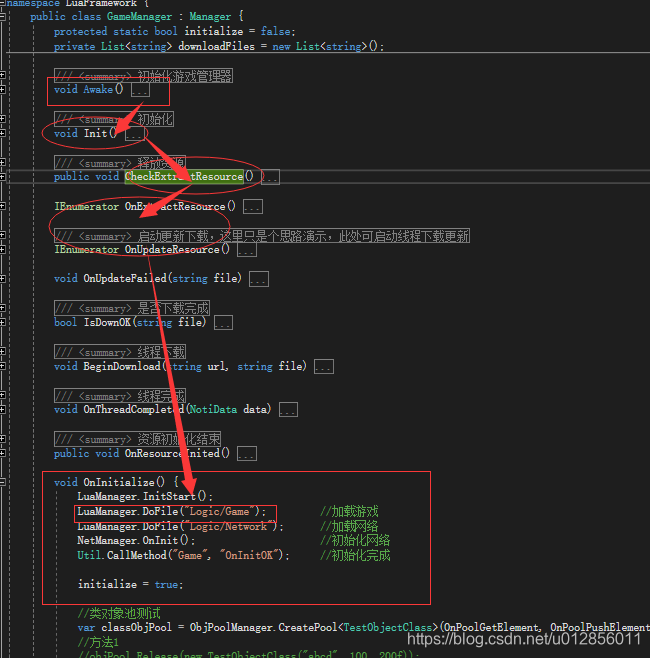Expand collapsed OnResourceInited() body ellipsis box
Image resolution: width=650 pixels, height=658 pixels.
pos(247,454)
